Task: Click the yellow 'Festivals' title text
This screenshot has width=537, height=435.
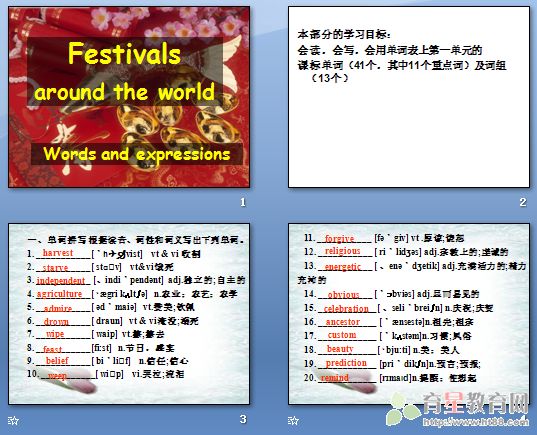Action: point(124,53)
